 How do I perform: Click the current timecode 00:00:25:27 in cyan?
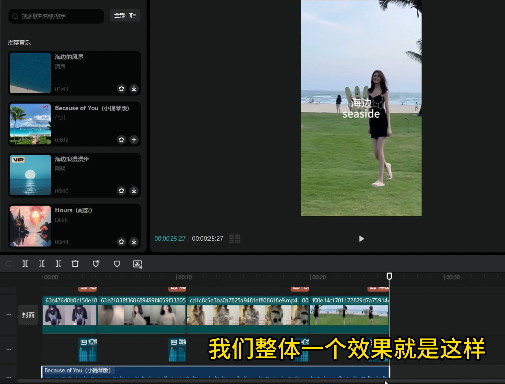(170, 239)
